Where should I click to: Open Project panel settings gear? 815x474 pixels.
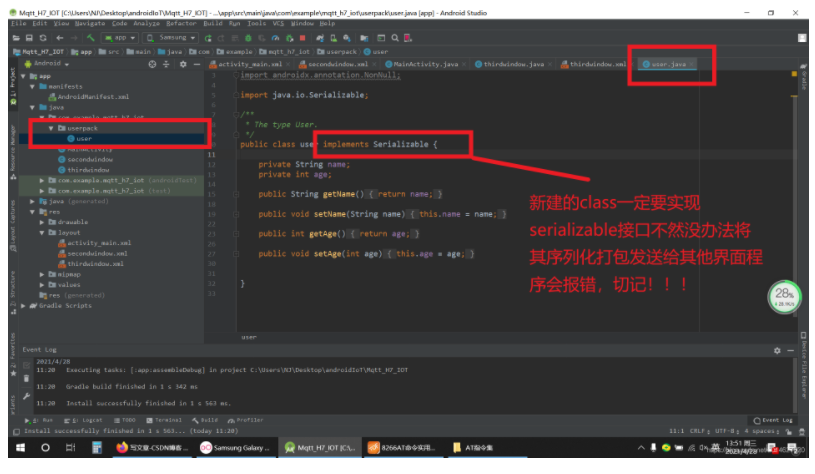(x=183, y=64)
